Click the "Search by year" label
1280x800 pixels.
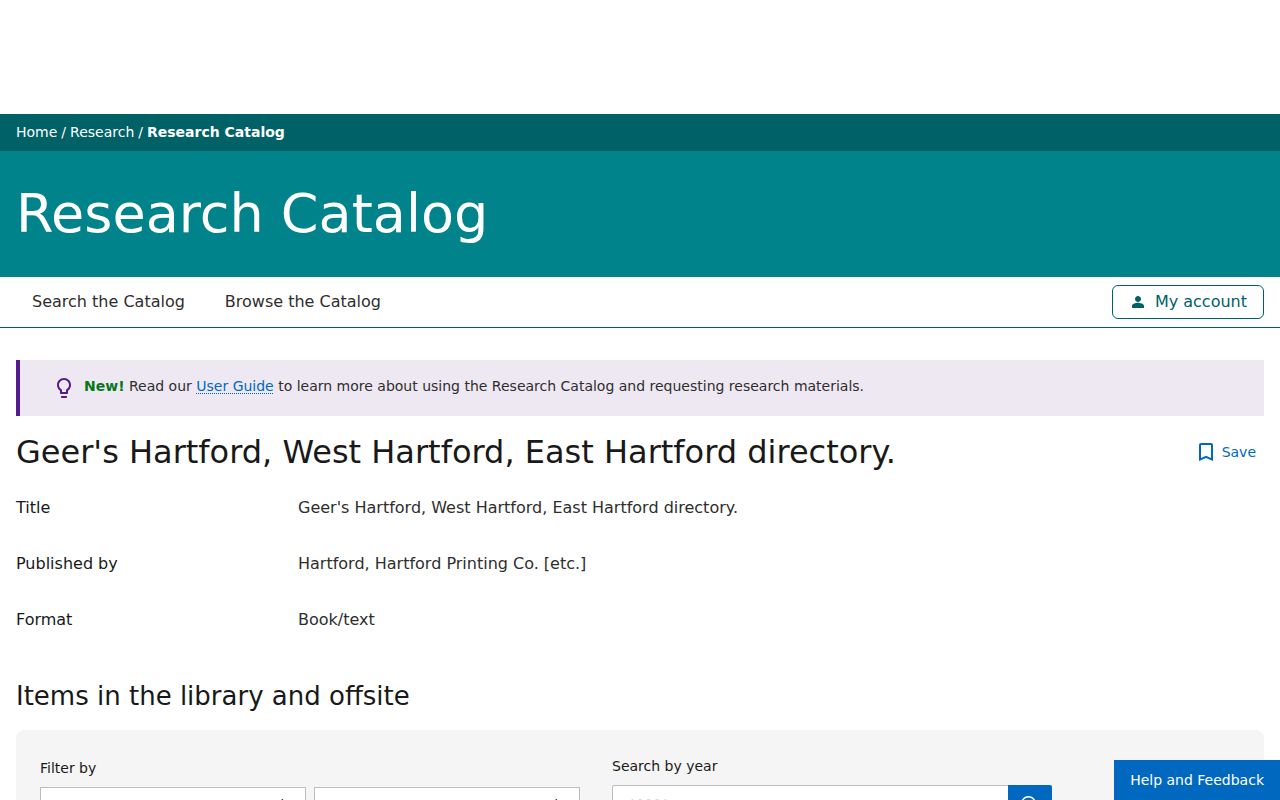click(665, 766)
